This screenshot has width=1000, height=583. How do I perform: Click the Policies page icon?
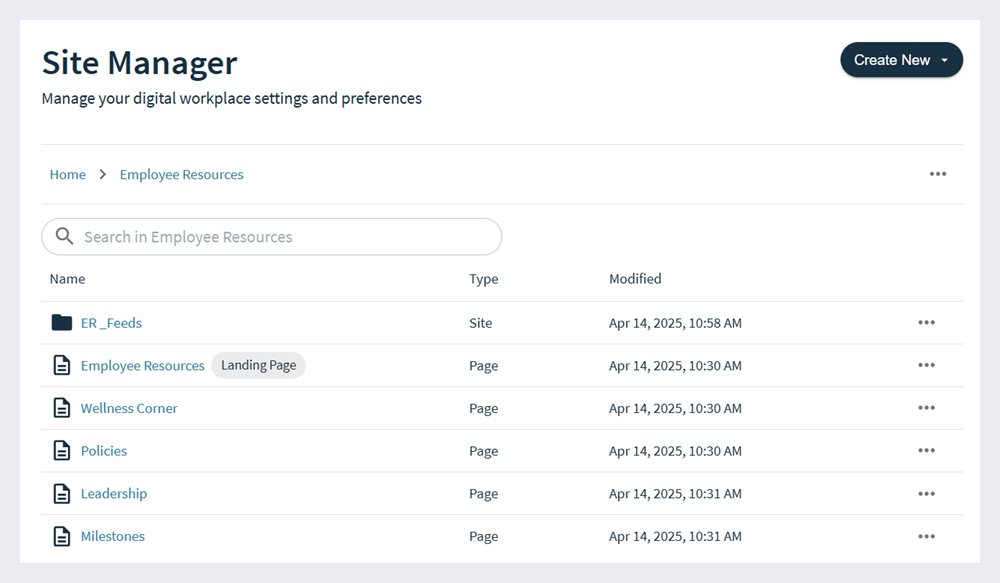(62, 451)
